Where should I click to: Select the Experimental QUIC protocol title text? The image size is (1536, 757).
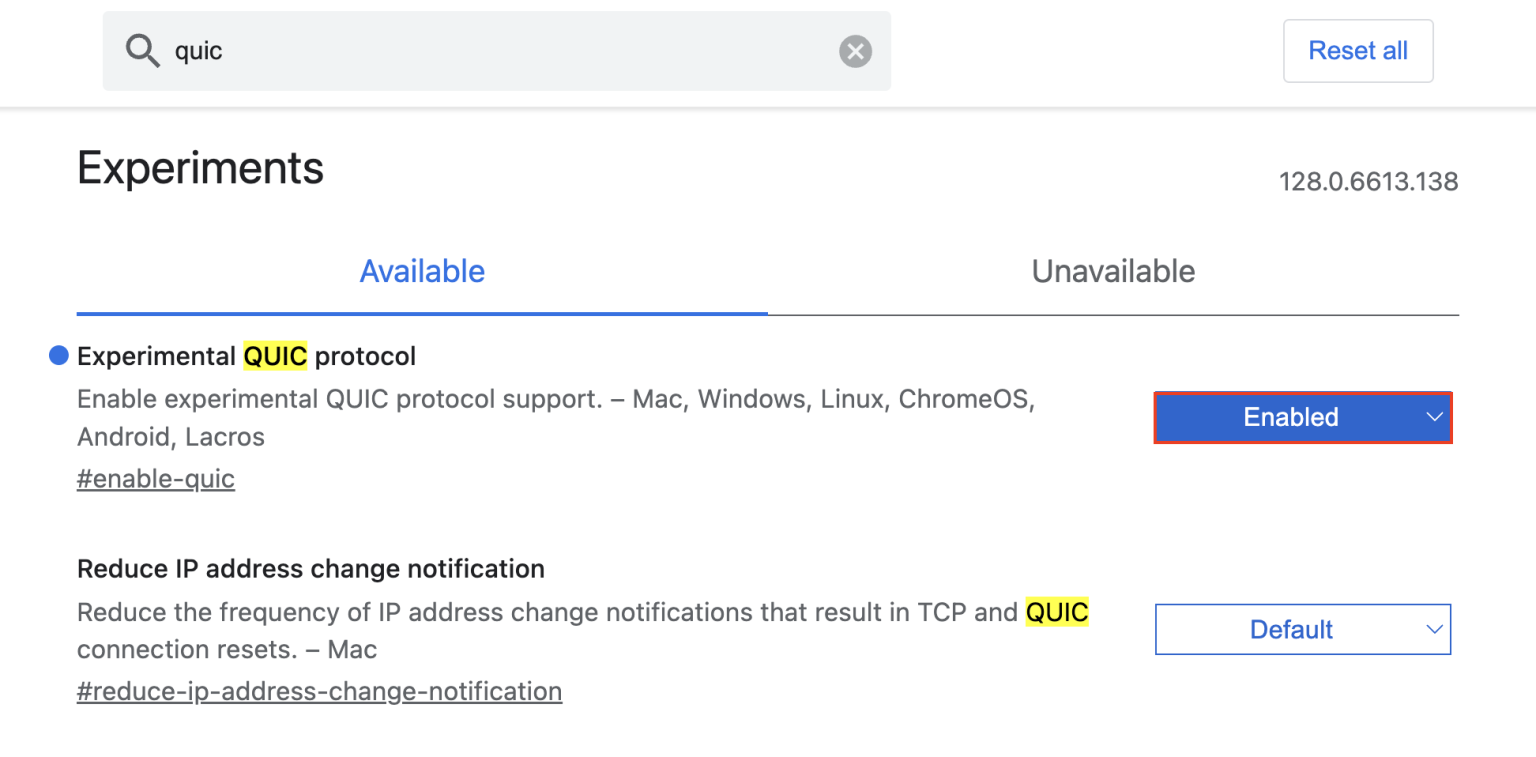coord(247,356)
